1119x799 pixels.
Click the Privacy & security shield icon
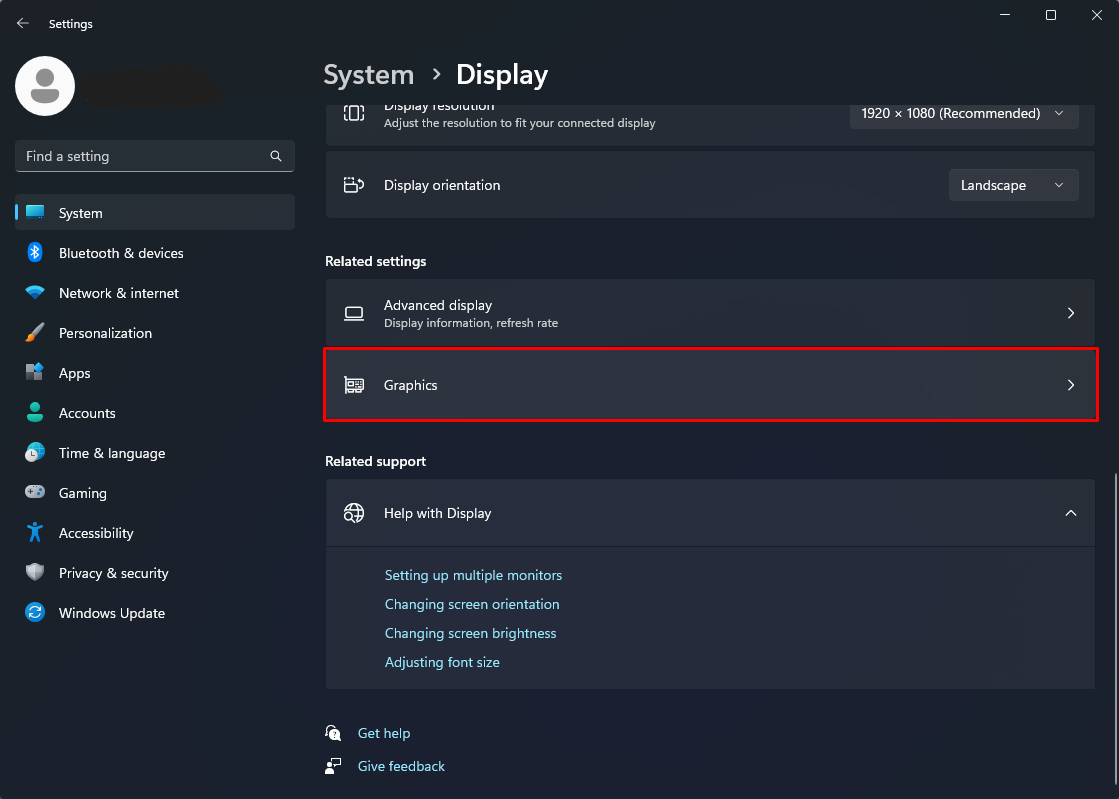[35, 573]
